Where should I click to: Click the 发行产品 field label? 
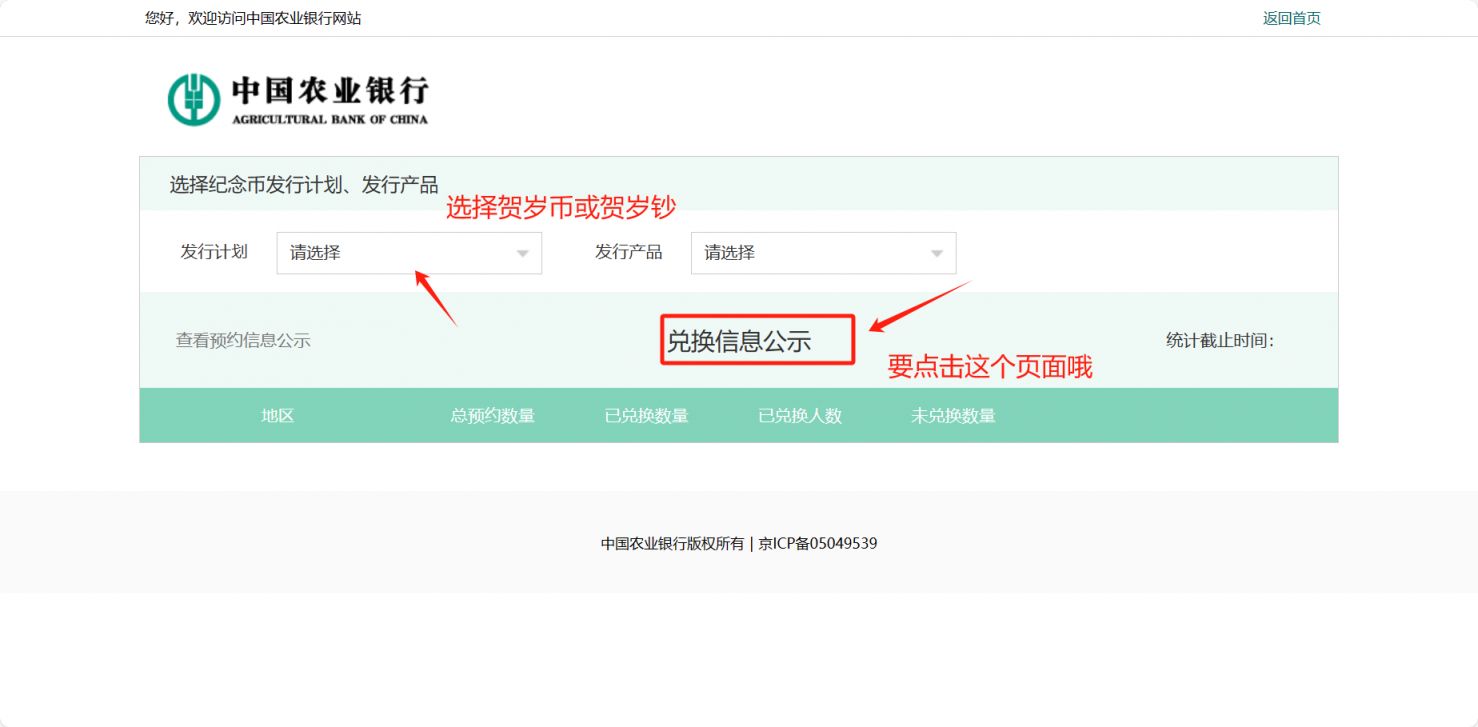(629, 252)
